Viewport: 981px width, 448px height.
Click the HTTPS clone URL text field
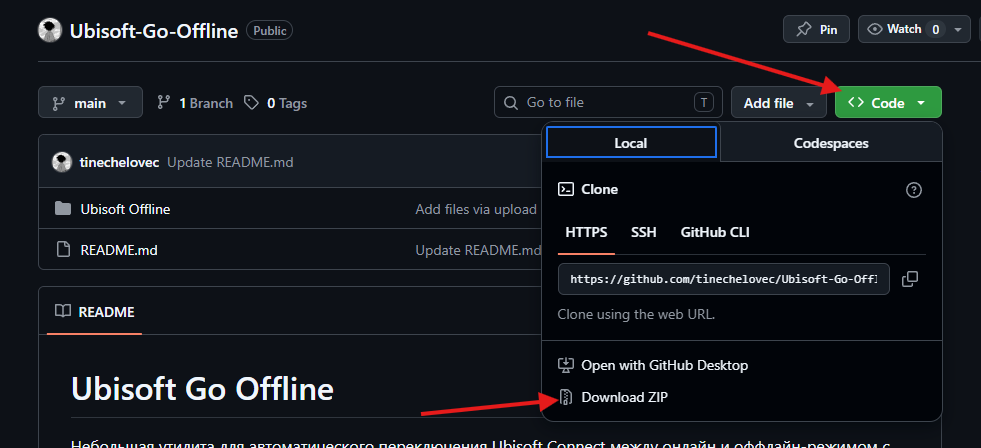pos(724,279)
